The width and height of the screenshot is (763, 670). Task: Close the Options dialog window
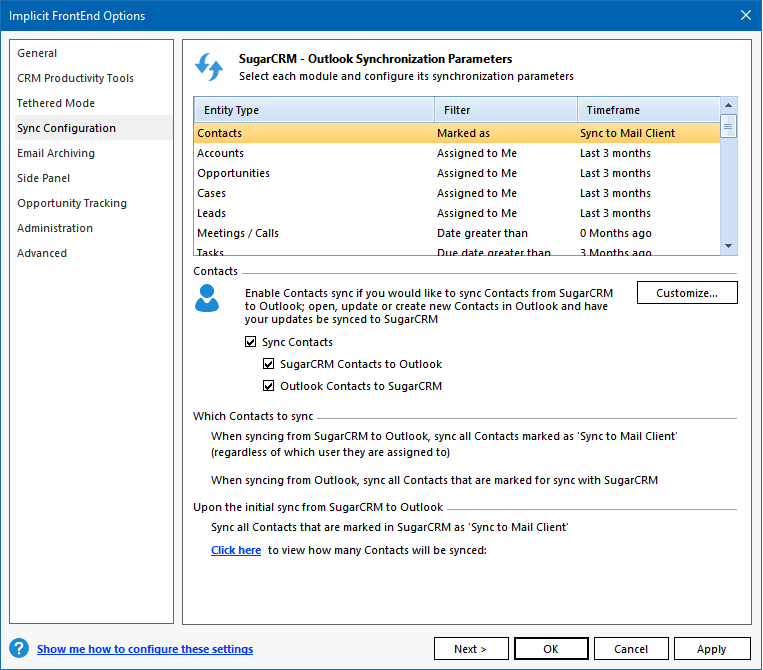745,15
